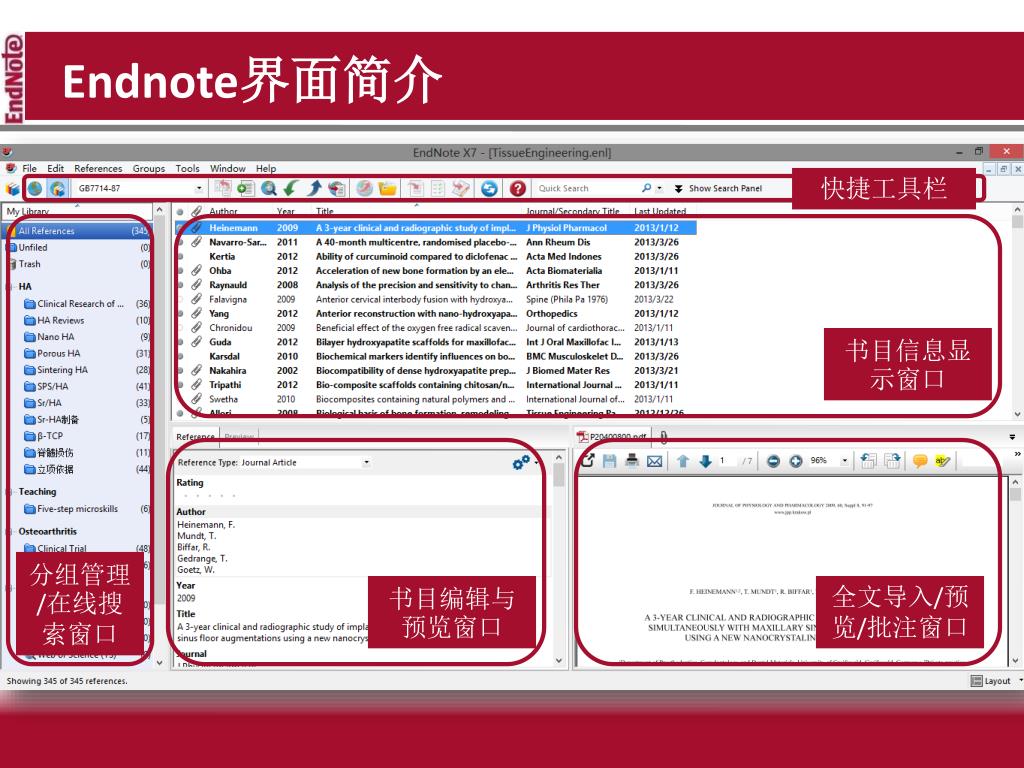The image size is (1024, 768).
Task: Click the paperclip attach file tab icon
Action: [664, 436]
